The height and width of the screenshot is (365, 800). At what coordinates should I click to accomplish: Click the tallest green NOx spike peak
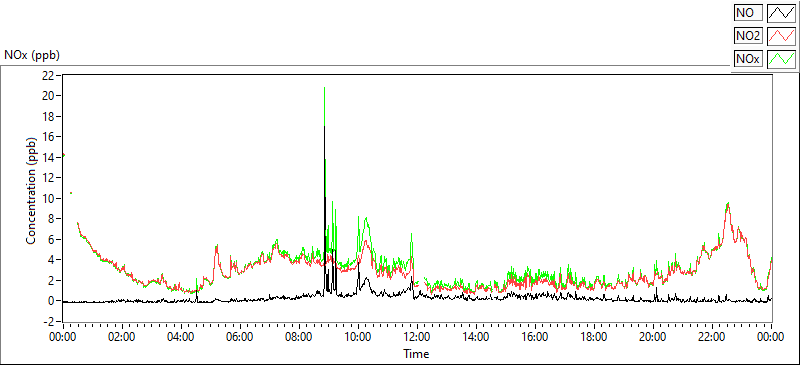tap(324, 88)
